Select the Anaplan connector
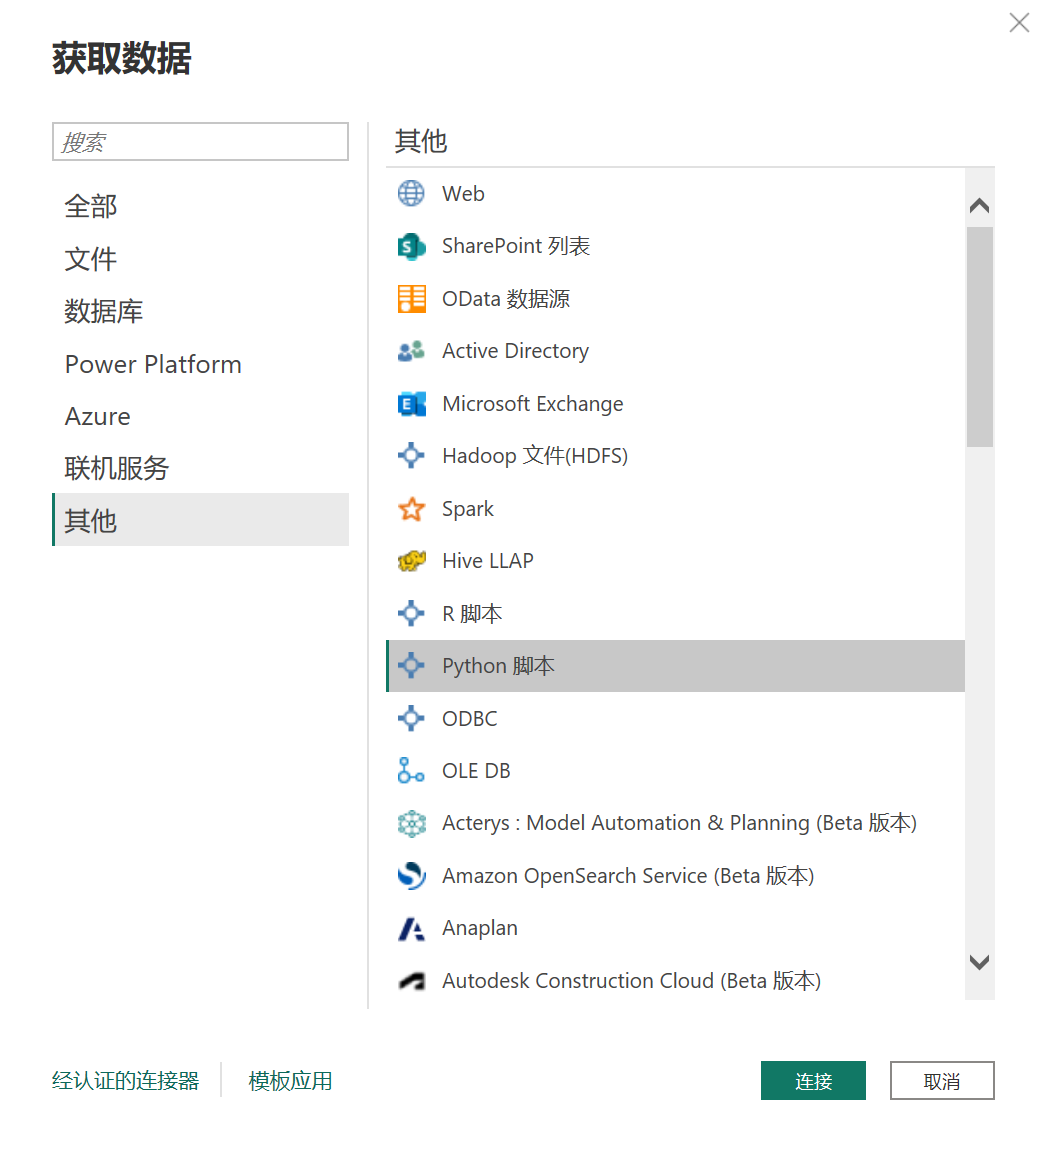 coord(479,928)
